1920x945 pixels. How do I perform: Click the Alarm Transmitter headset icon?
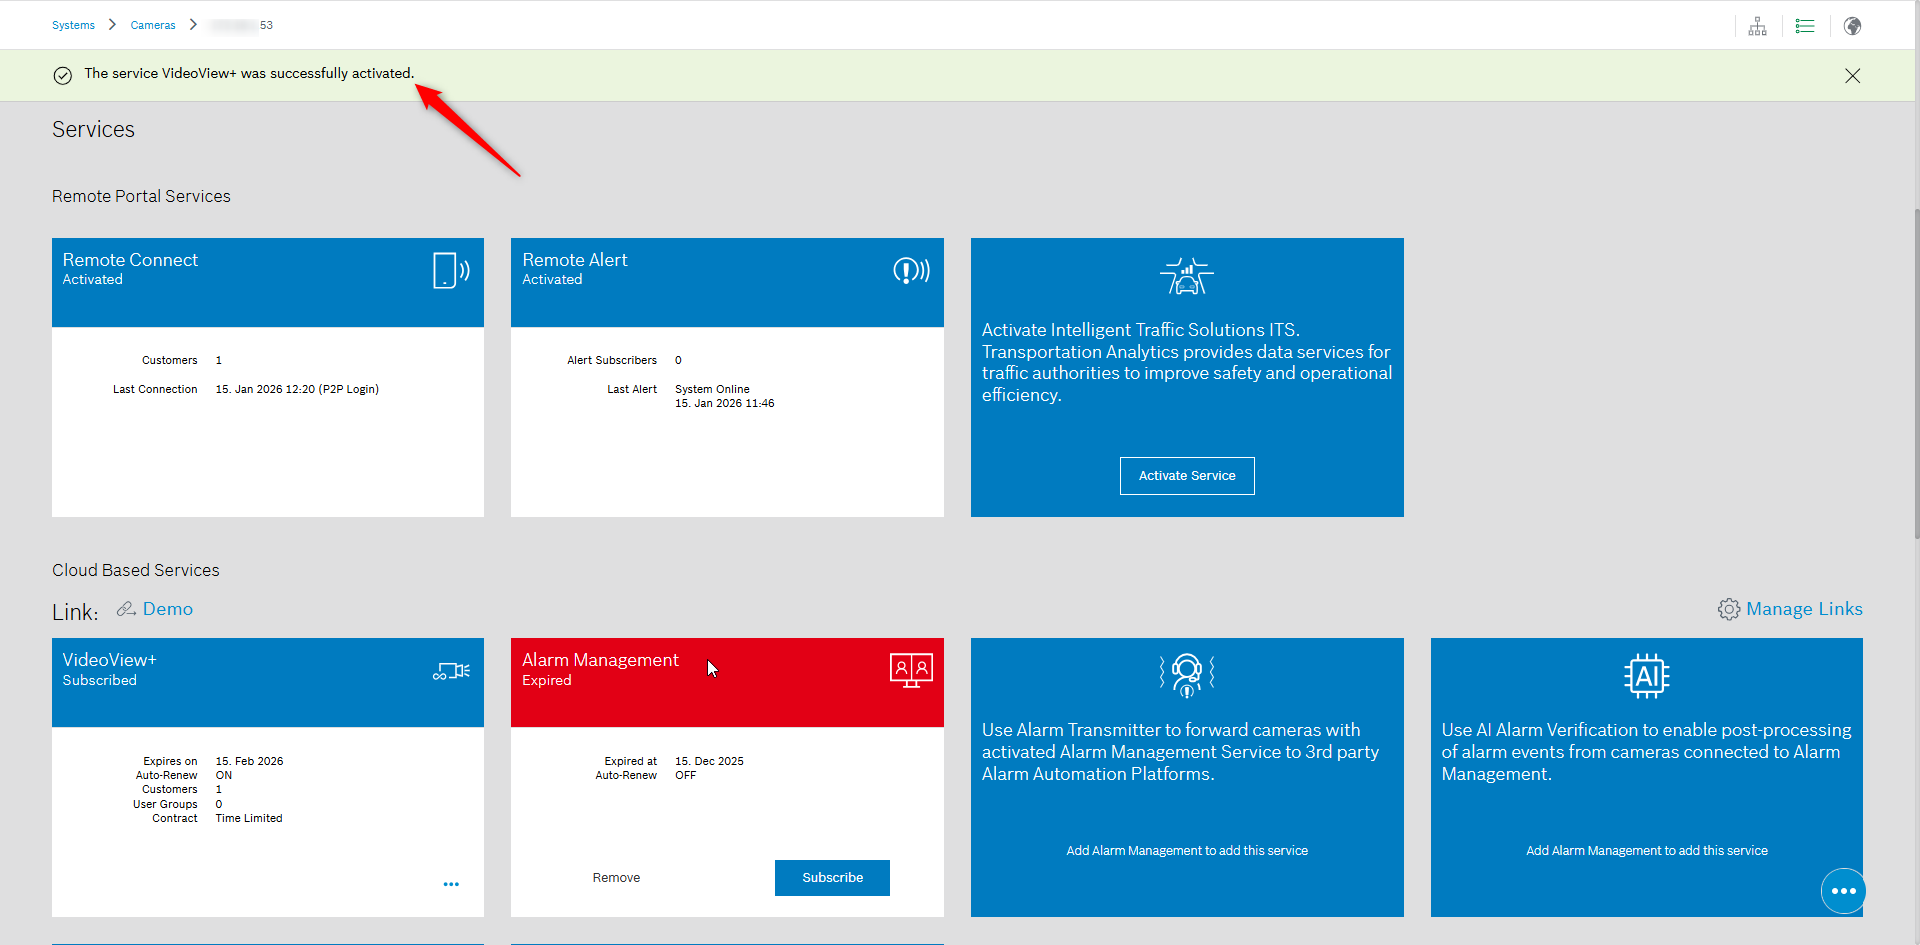point(1187,675)
